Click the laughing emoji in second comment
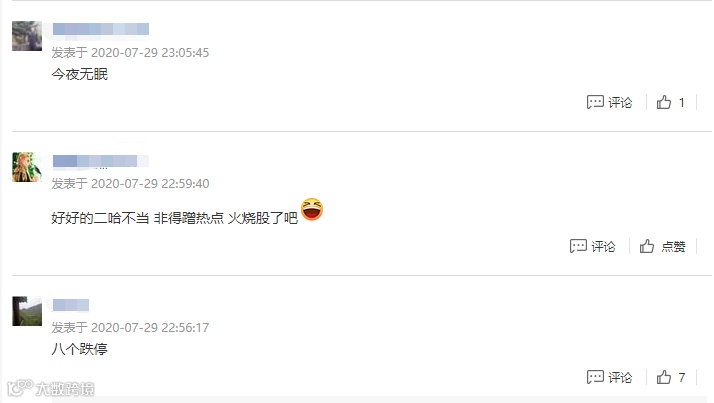Viewport: 714px width, 403px height. tap(312, 209)
